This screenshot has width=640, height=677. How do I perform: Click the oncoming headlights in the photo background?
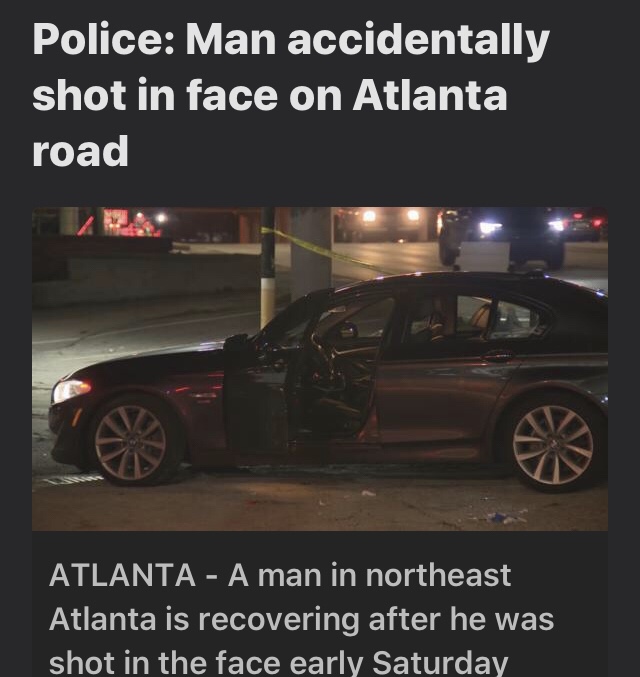(x=390, y=215)
